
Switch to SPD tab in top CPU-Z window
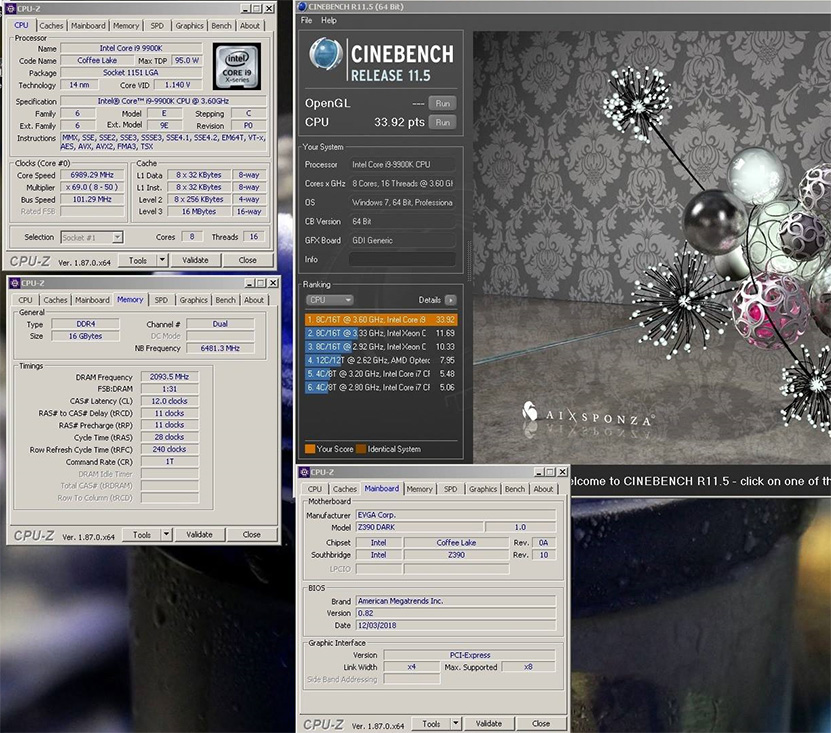(157, 25)
